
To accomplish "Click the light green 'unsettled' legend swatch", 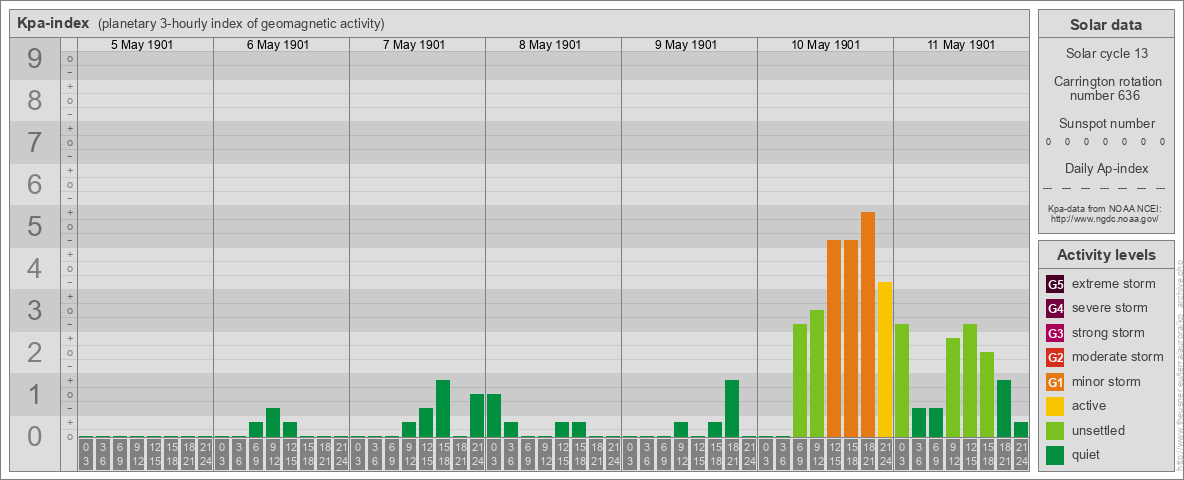I will click(x=1055, y=430).
